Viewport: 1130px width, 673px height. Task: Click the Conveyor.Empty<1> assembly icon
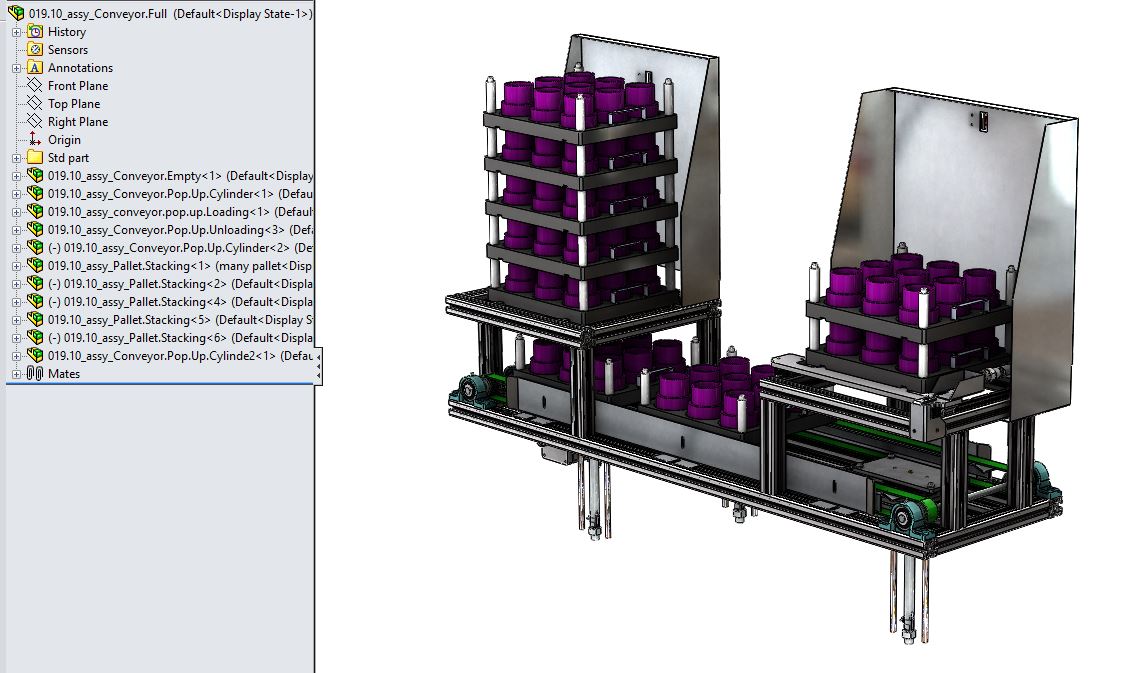(x=35, y=175)
